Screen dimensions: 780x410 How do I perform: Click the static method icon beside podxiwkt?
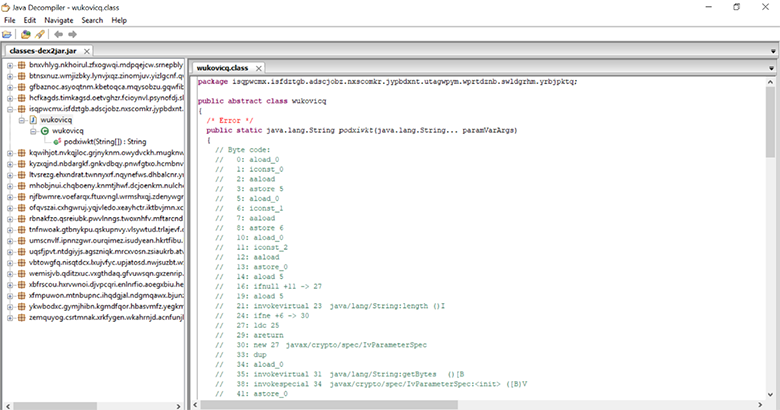click(57, 142)
